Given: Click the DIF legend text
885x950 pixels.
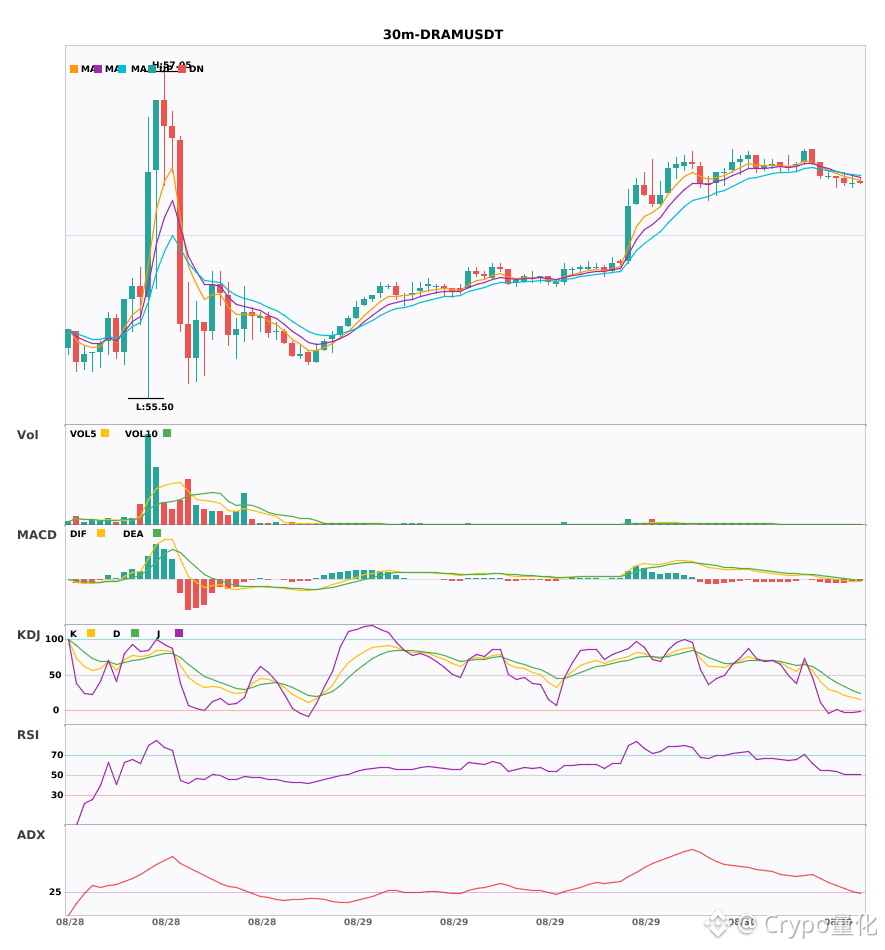Looking at the screenshot, I should click(78, 534).
